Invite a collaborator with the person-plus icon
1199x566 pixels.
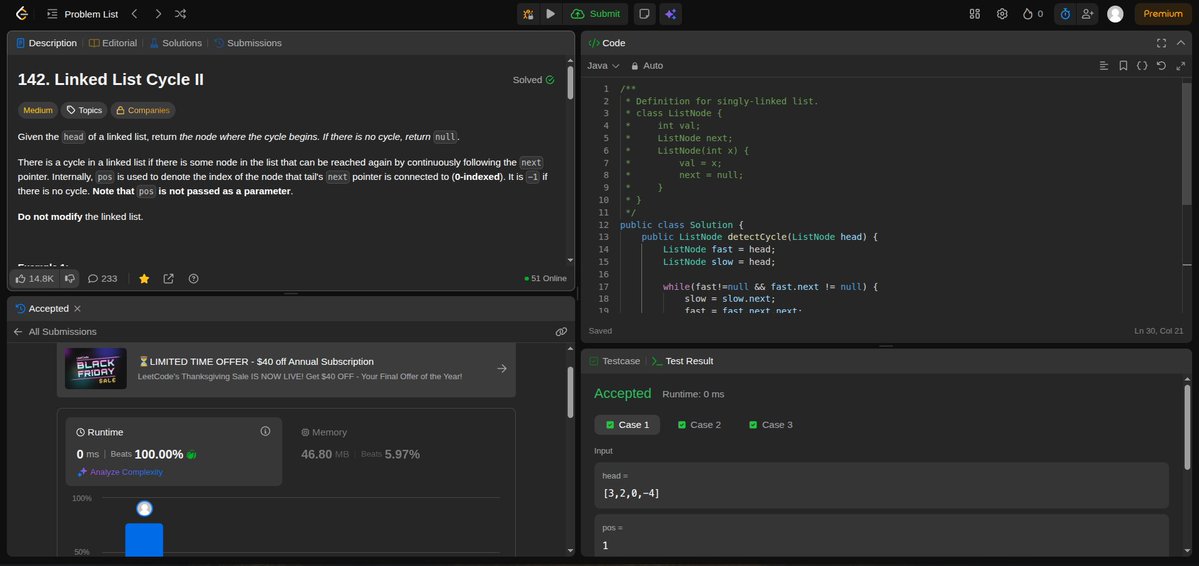pyautogui.click(x=1087, y=14)
